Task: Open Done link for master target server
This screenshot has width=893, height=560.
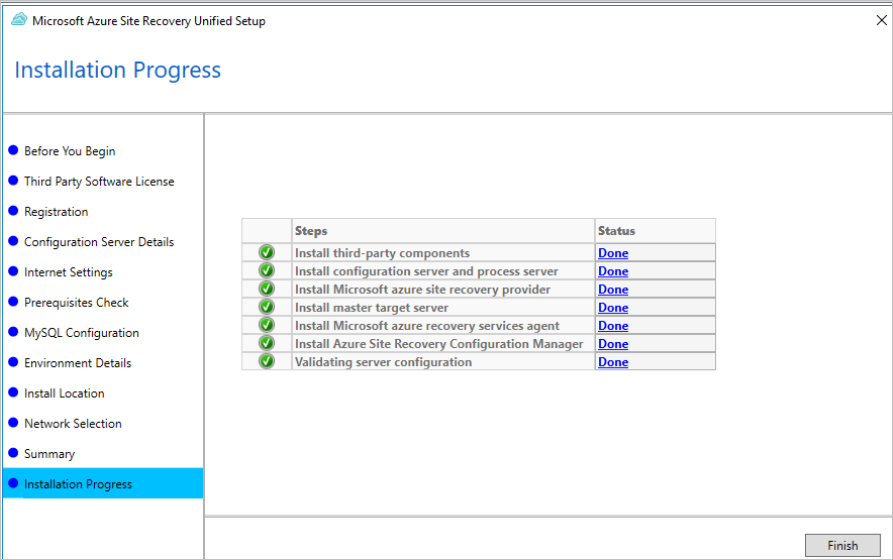Action: point(613,308)
